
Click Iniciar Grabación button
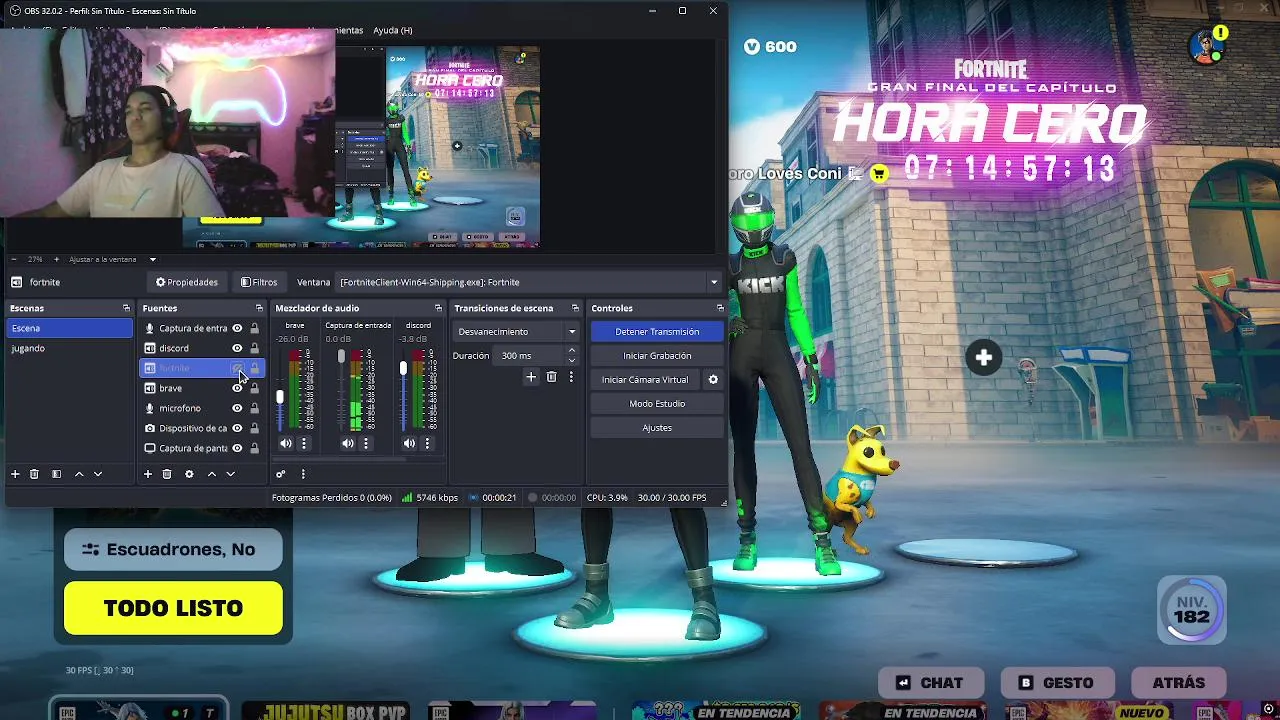point(657,355)
